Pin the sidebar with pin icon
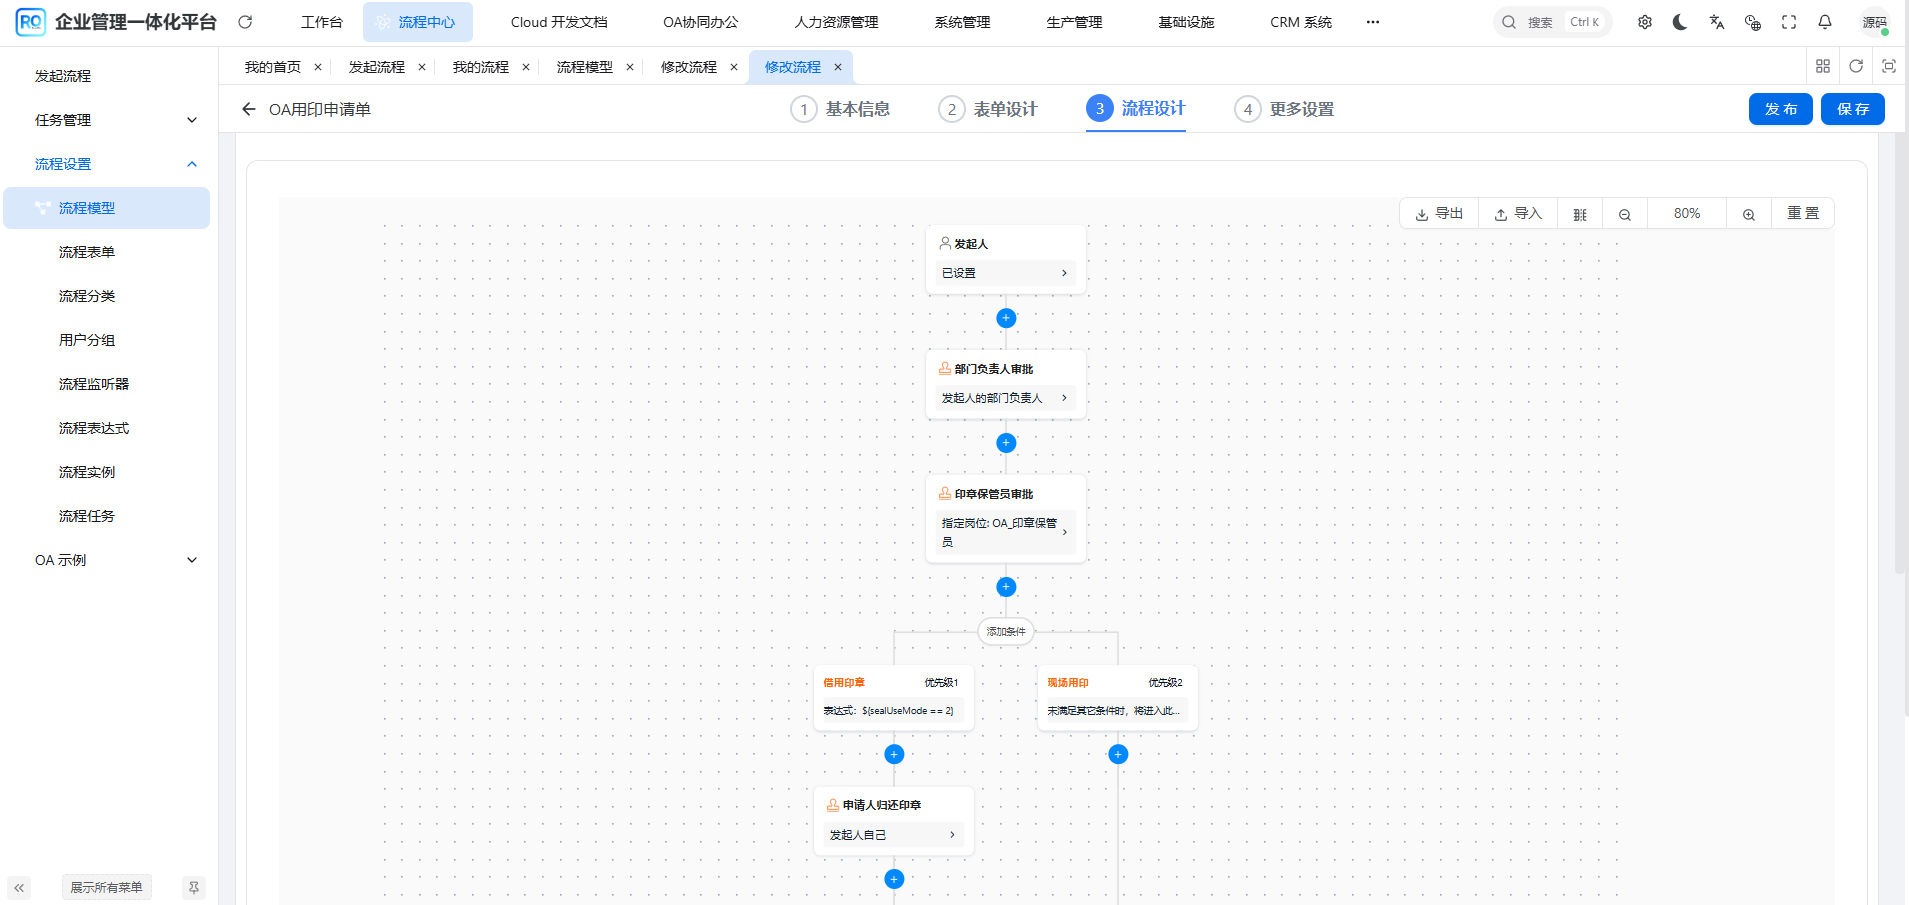Viewport: 1909px width, 905px height. [x=194, y=887]
